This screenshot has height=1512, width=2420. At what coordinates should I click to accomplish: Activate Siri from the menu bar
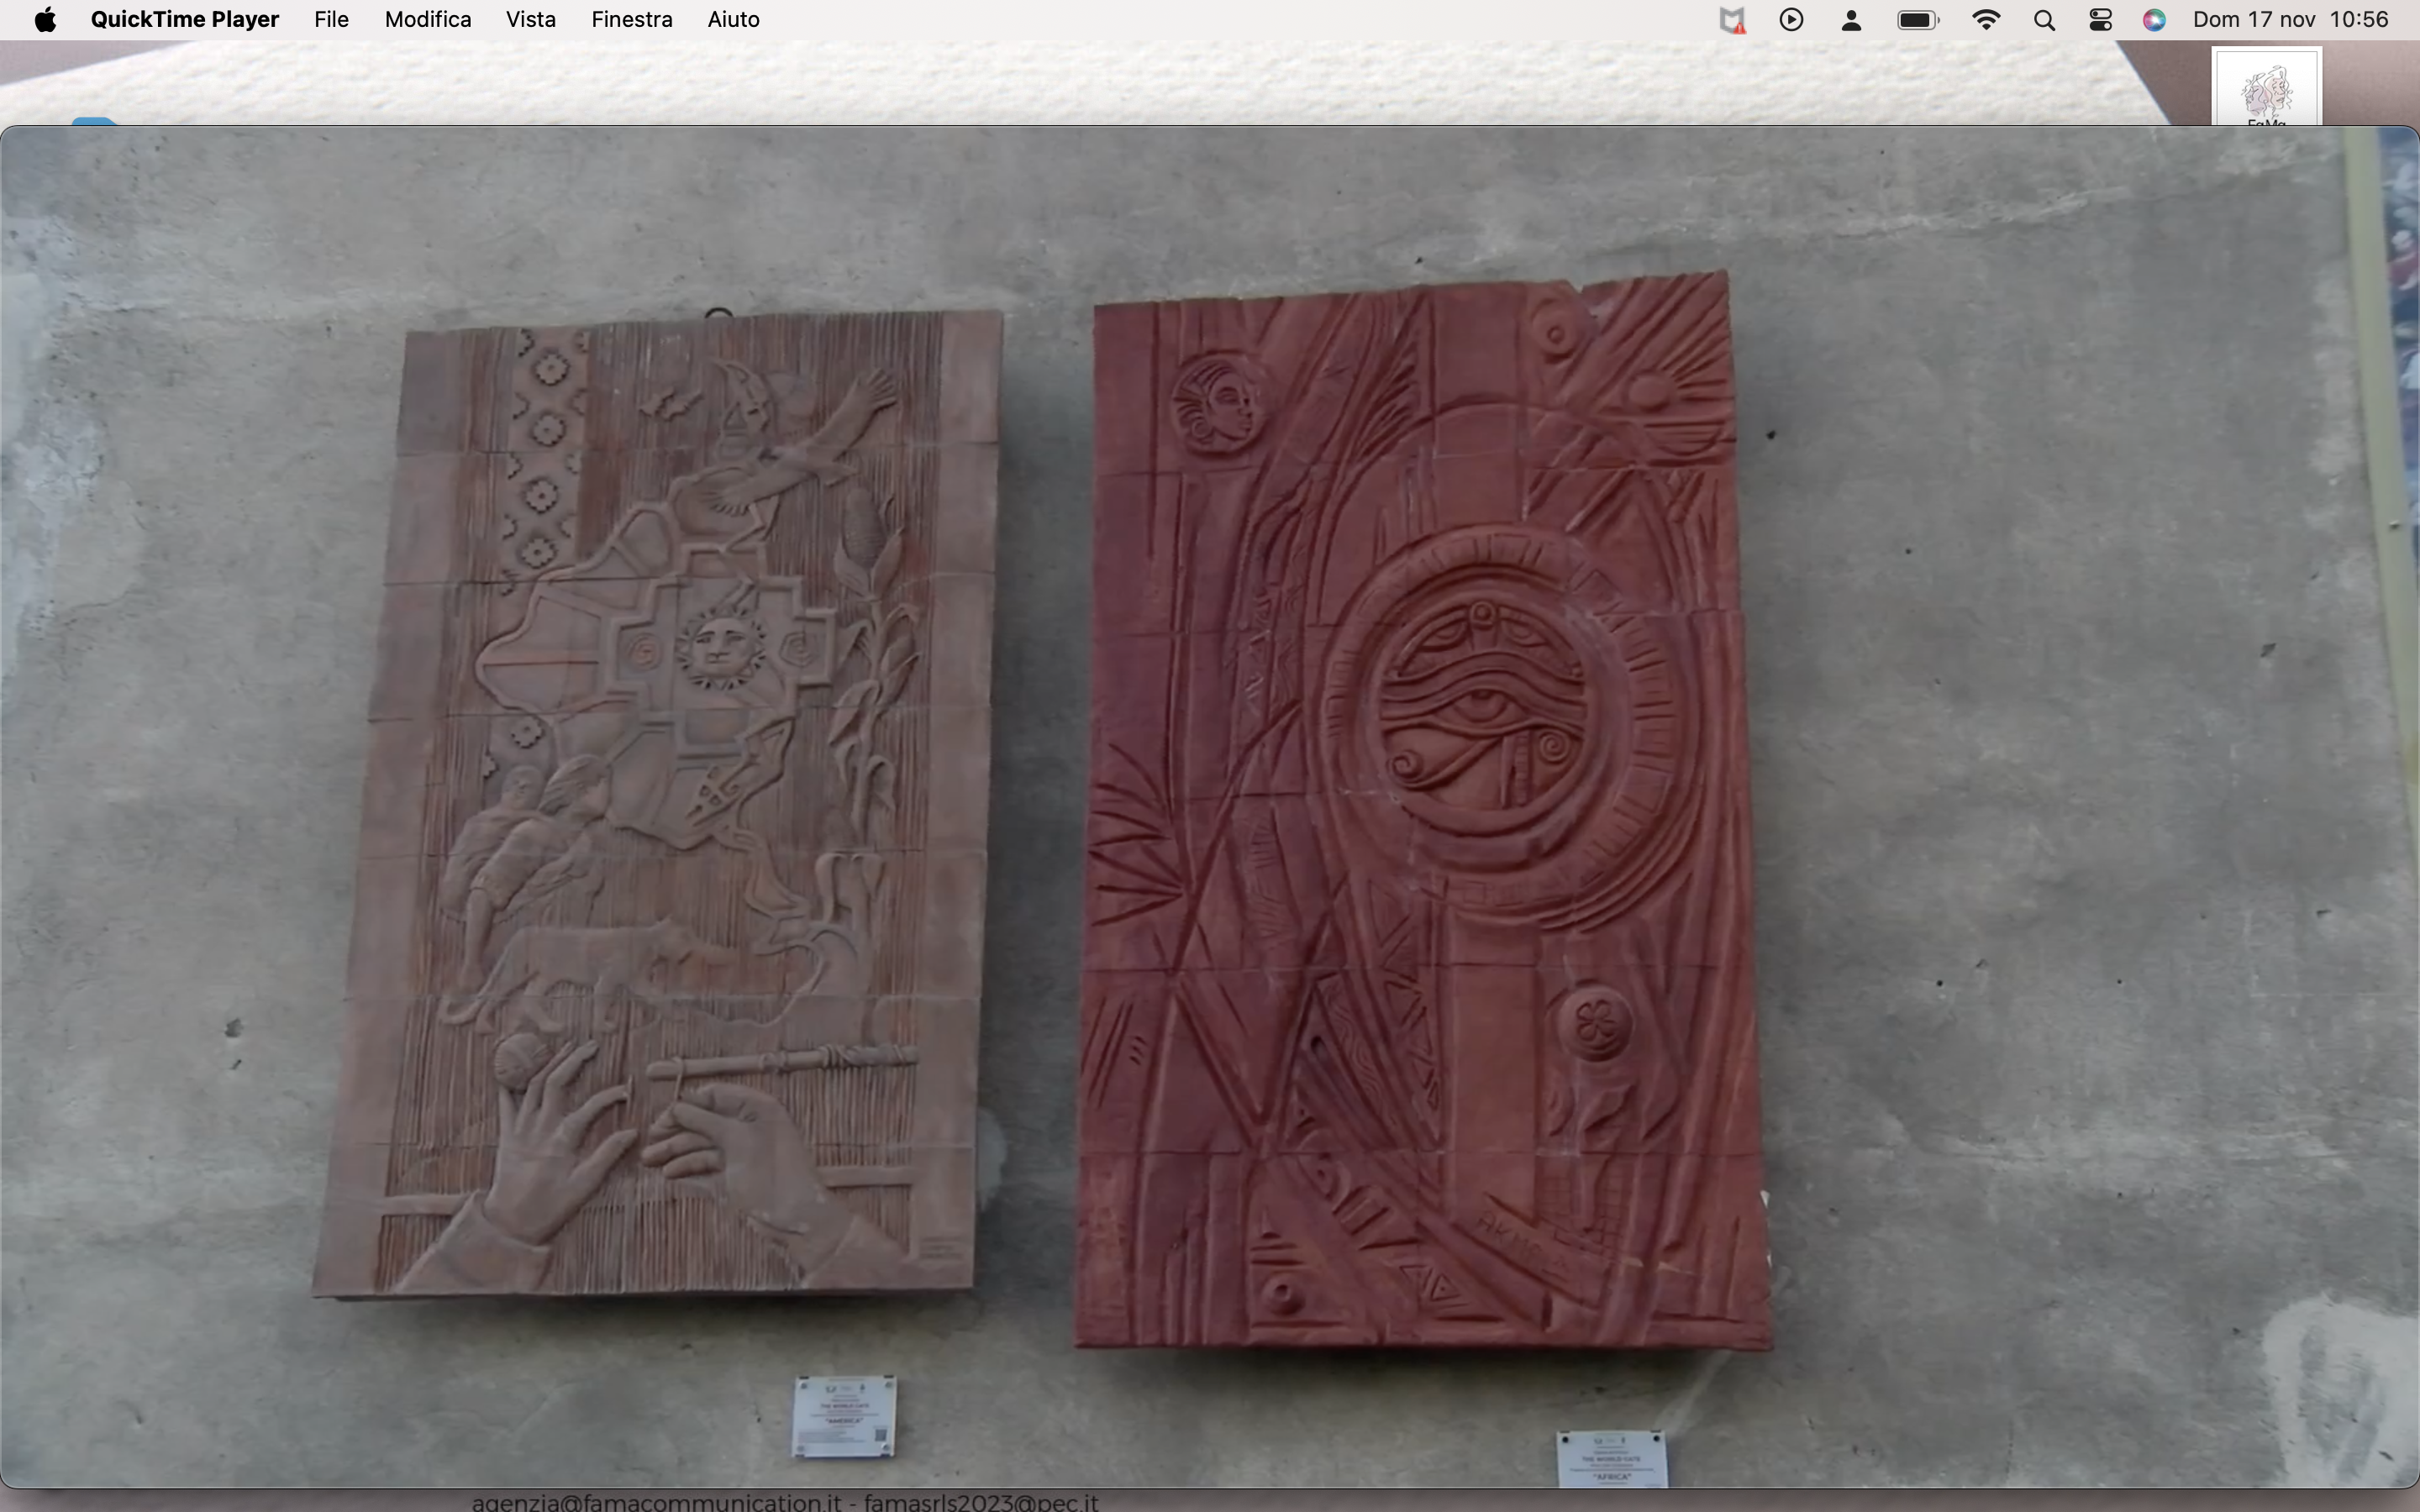click(2155, 20)
